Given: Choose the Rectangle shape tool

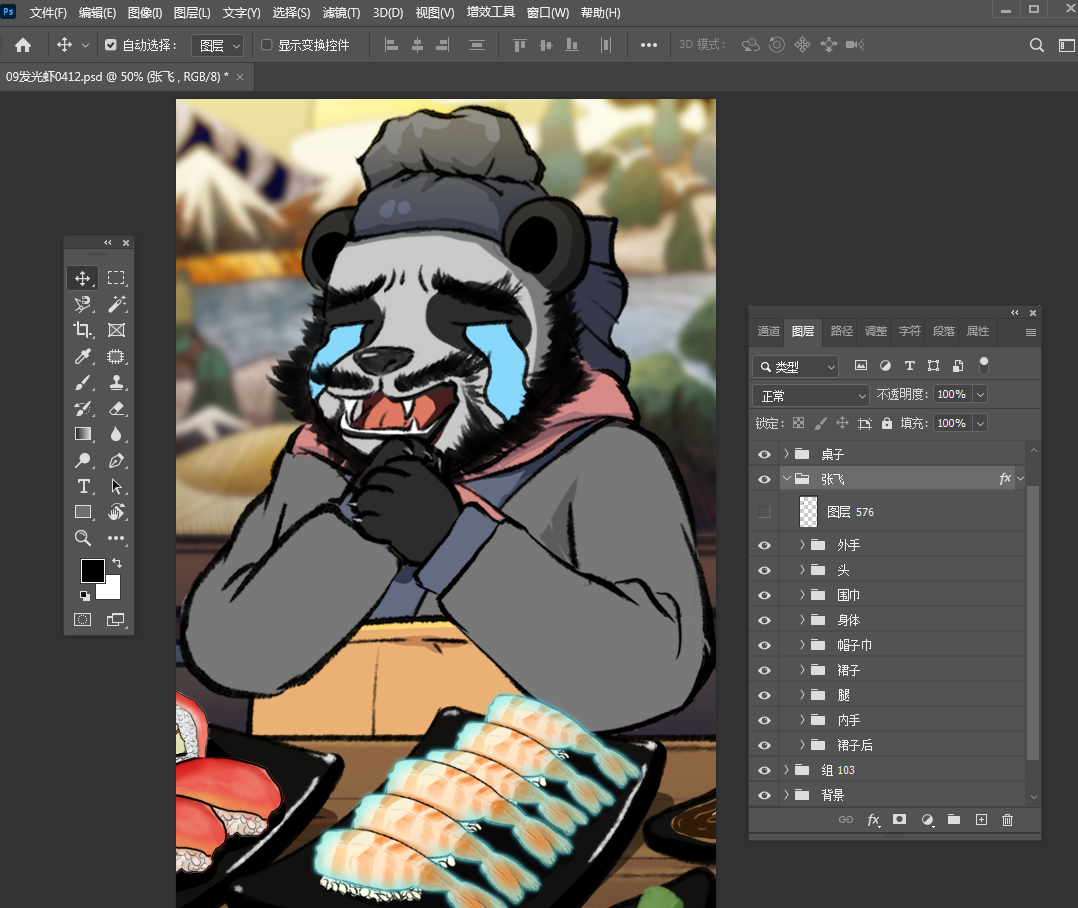Looking at the screenshot, I should point(82,512).
